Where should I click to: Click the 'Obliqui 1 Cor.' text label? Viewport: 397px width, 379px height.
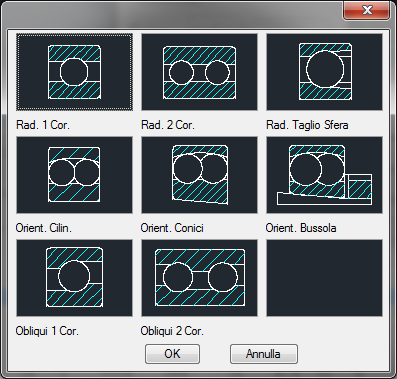(x=47, y=331)
